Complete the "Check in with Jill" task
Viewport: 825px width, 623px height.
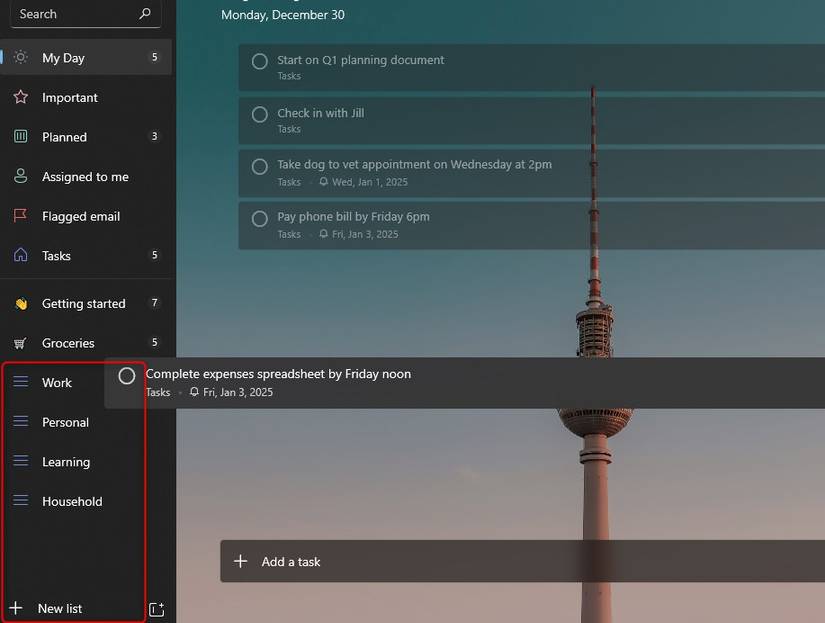point(259,115)
